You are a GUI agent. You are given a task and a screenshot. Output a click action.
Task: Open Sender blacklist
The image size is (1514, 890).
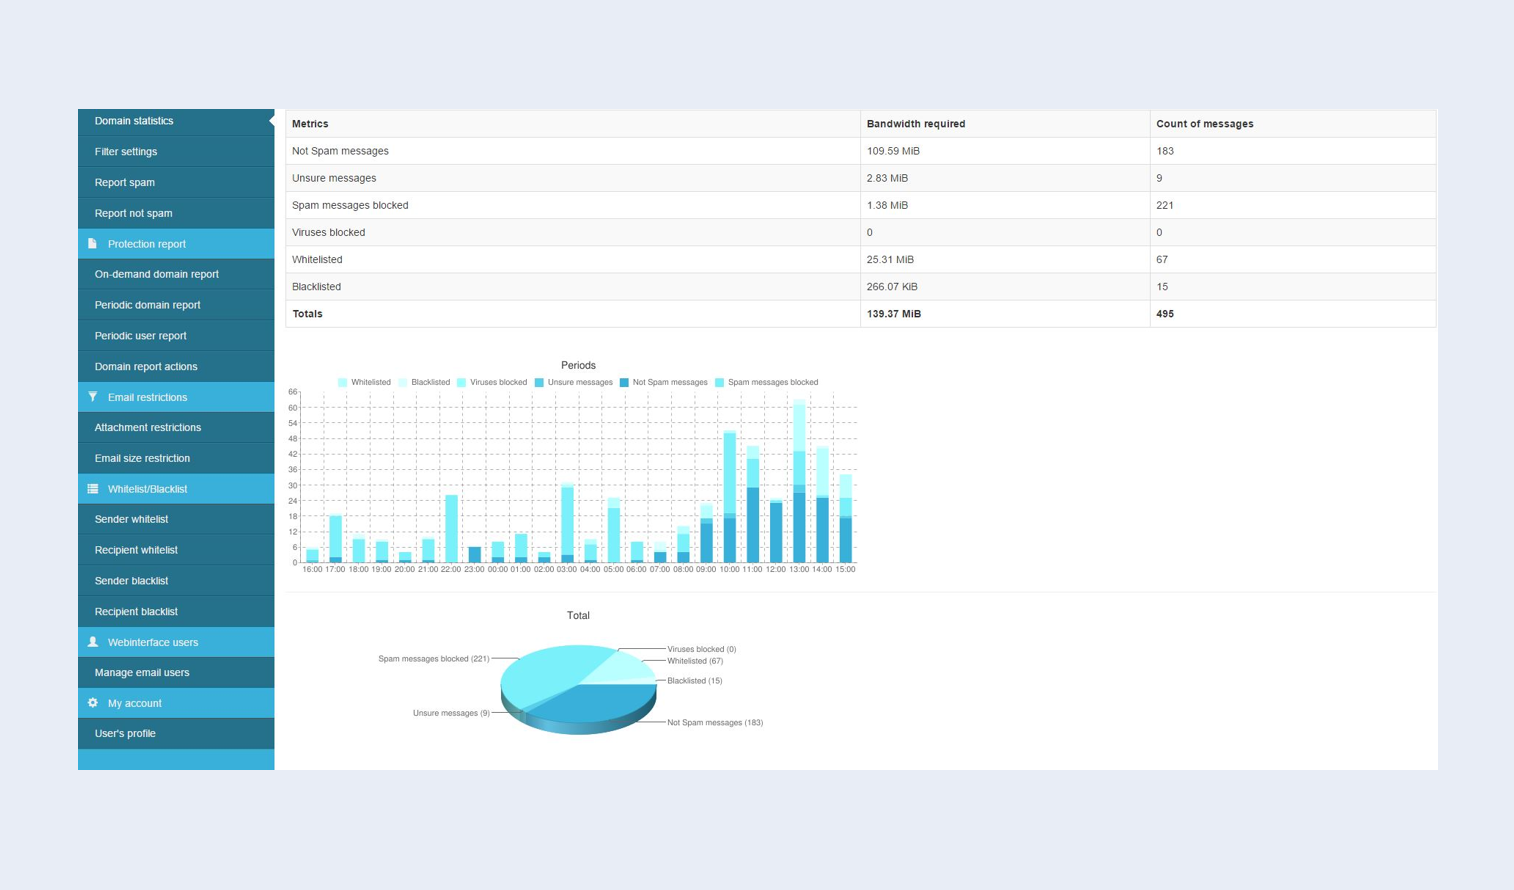tap(176, 581)
